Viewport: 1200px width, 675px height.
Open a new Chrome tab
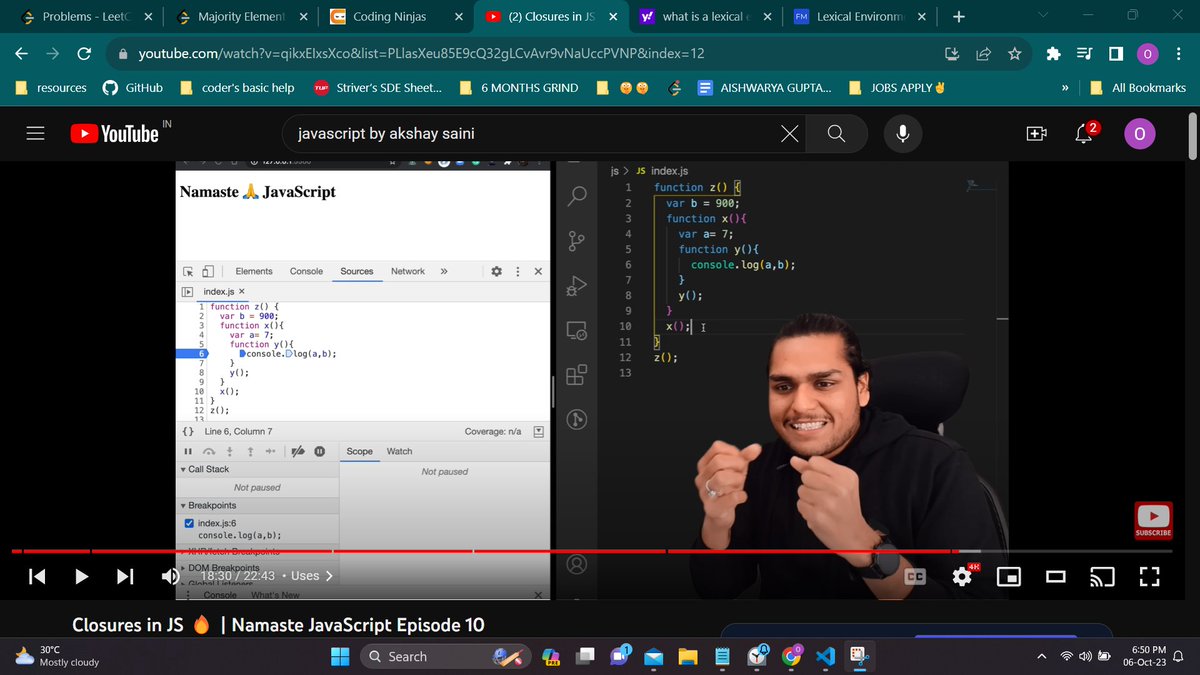coord(958,17)
